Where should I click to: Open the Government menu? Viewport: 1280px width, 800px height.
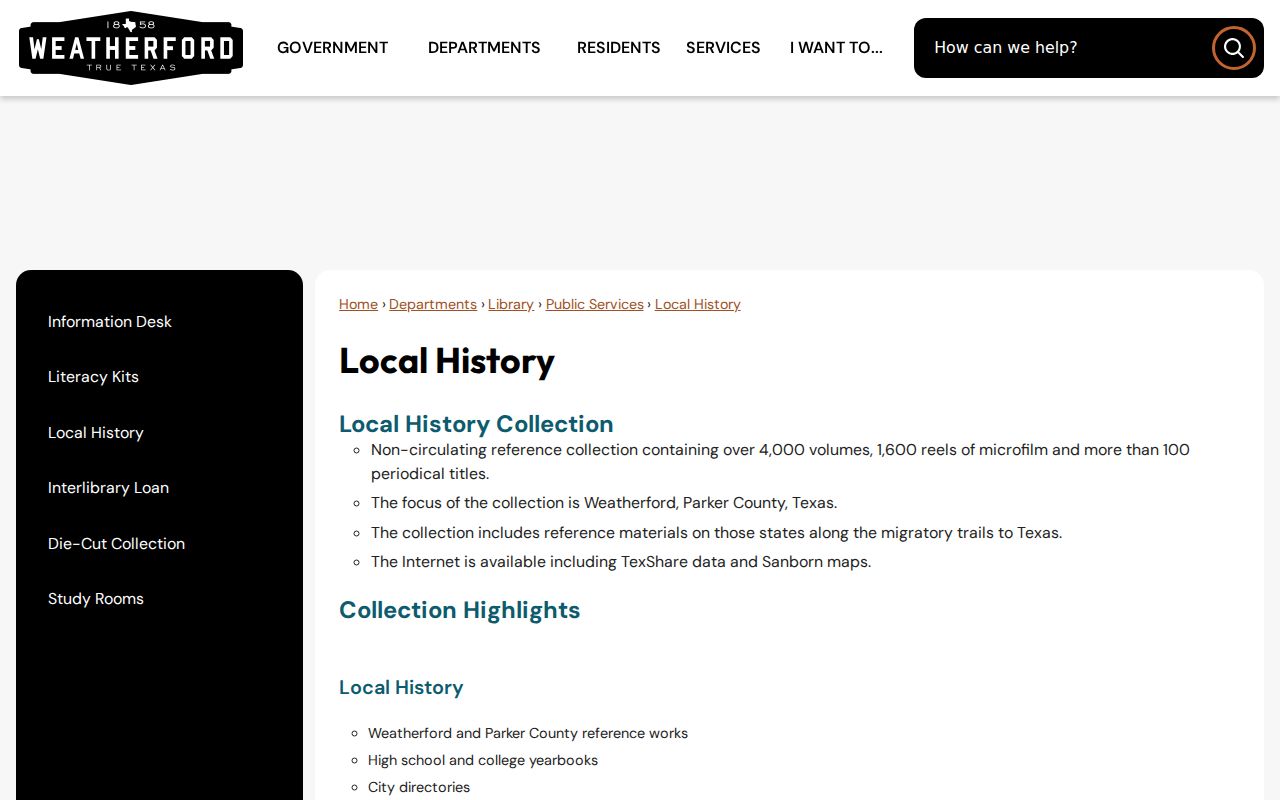(332, 48)
